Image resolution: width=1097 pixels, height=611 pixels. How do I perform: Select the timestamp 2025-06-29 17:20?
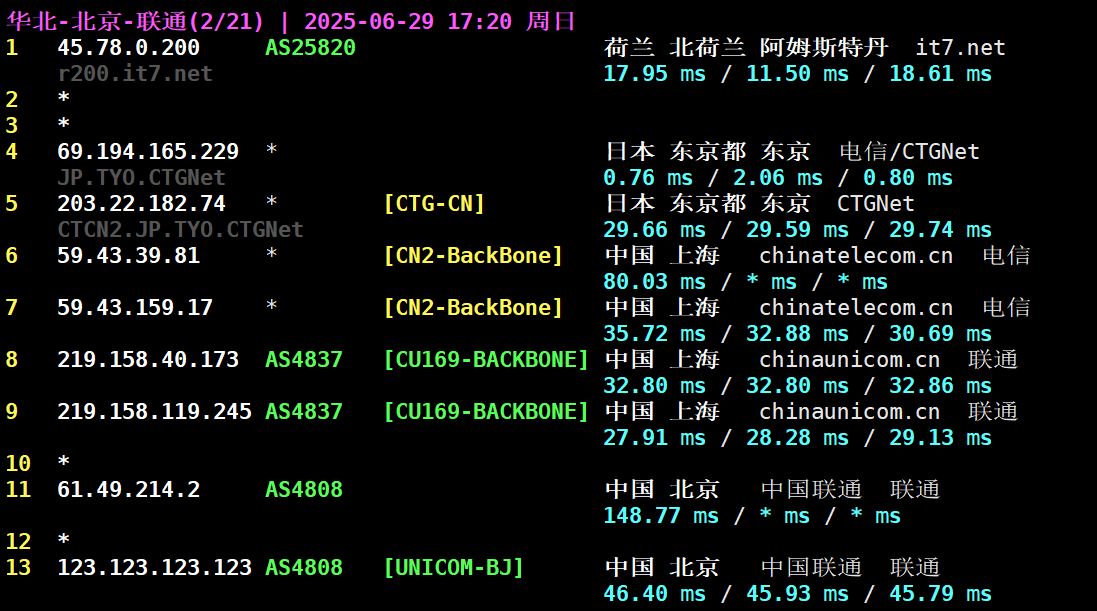pyautogui.click(x=408, y=21)
